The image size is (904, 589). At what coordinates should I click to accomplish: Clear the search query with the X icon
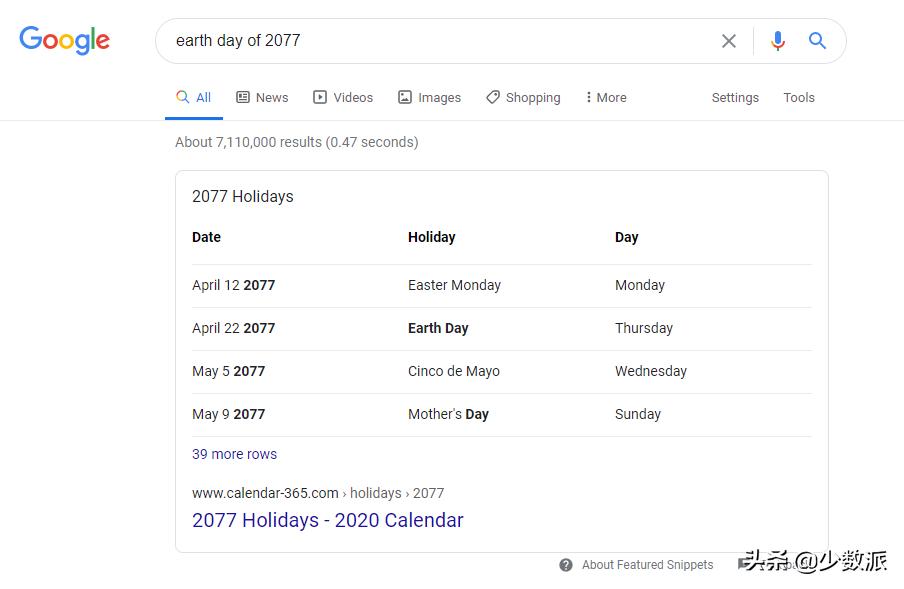click(x=729, y=40)
